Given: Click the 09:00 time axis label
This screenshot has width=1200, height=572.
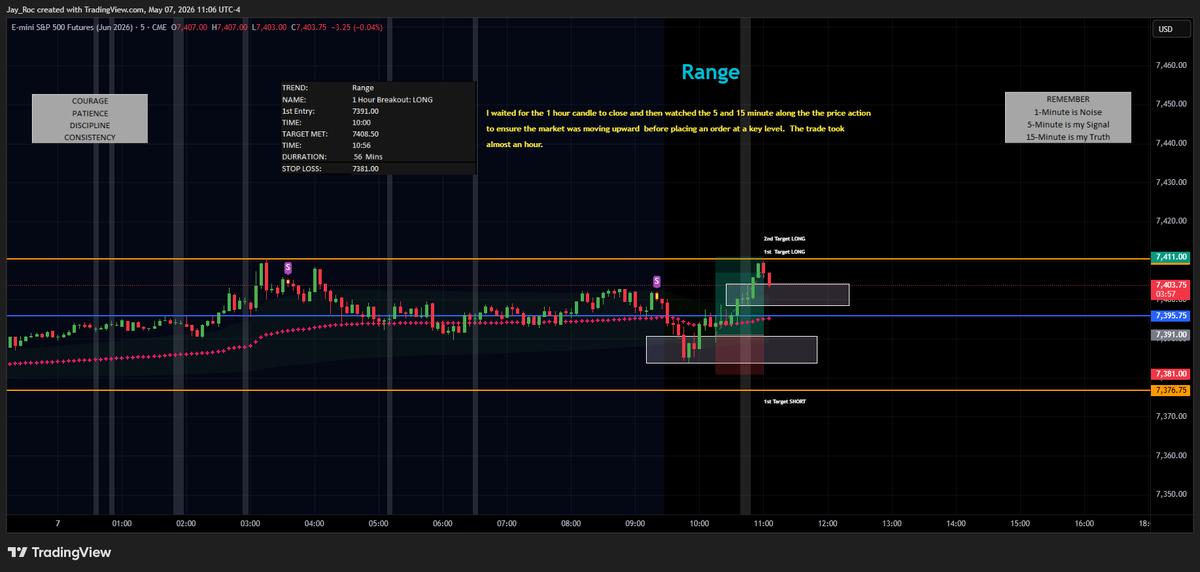Looking at the screenshot, I should tap(635, 523).
